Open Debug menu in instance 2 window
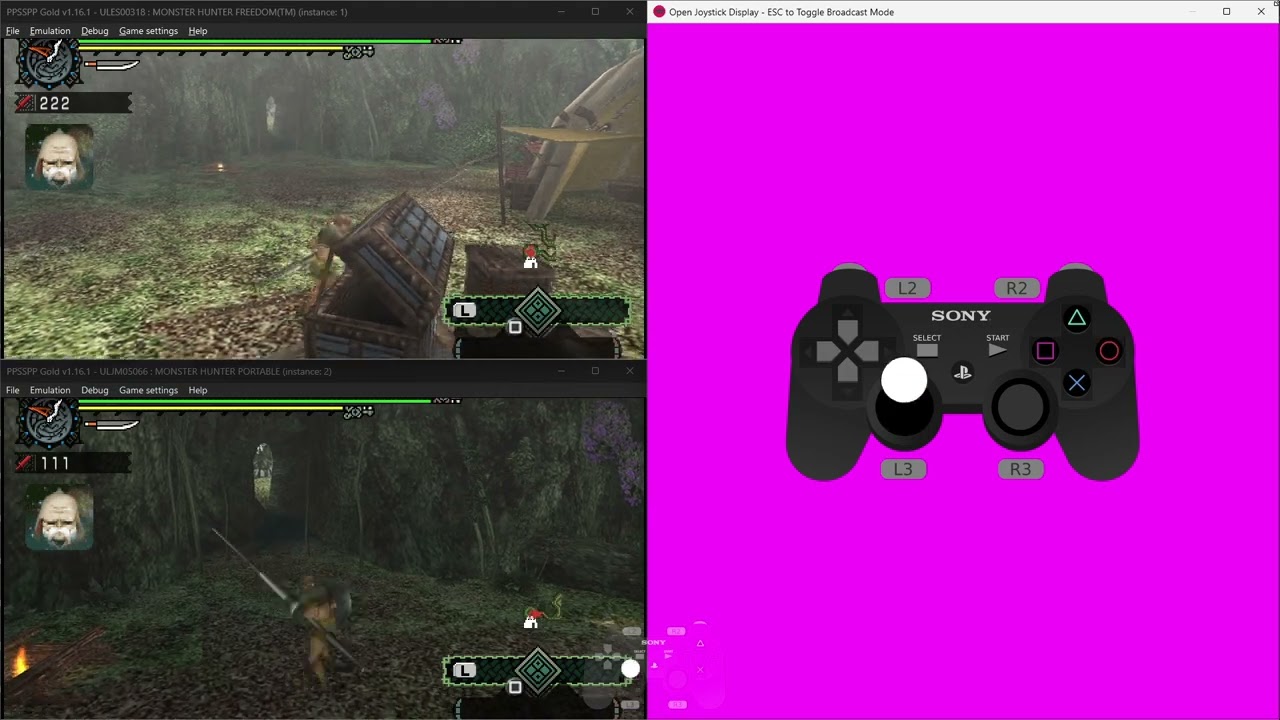Screen dimensions: 1280x720 coord(95,390)
